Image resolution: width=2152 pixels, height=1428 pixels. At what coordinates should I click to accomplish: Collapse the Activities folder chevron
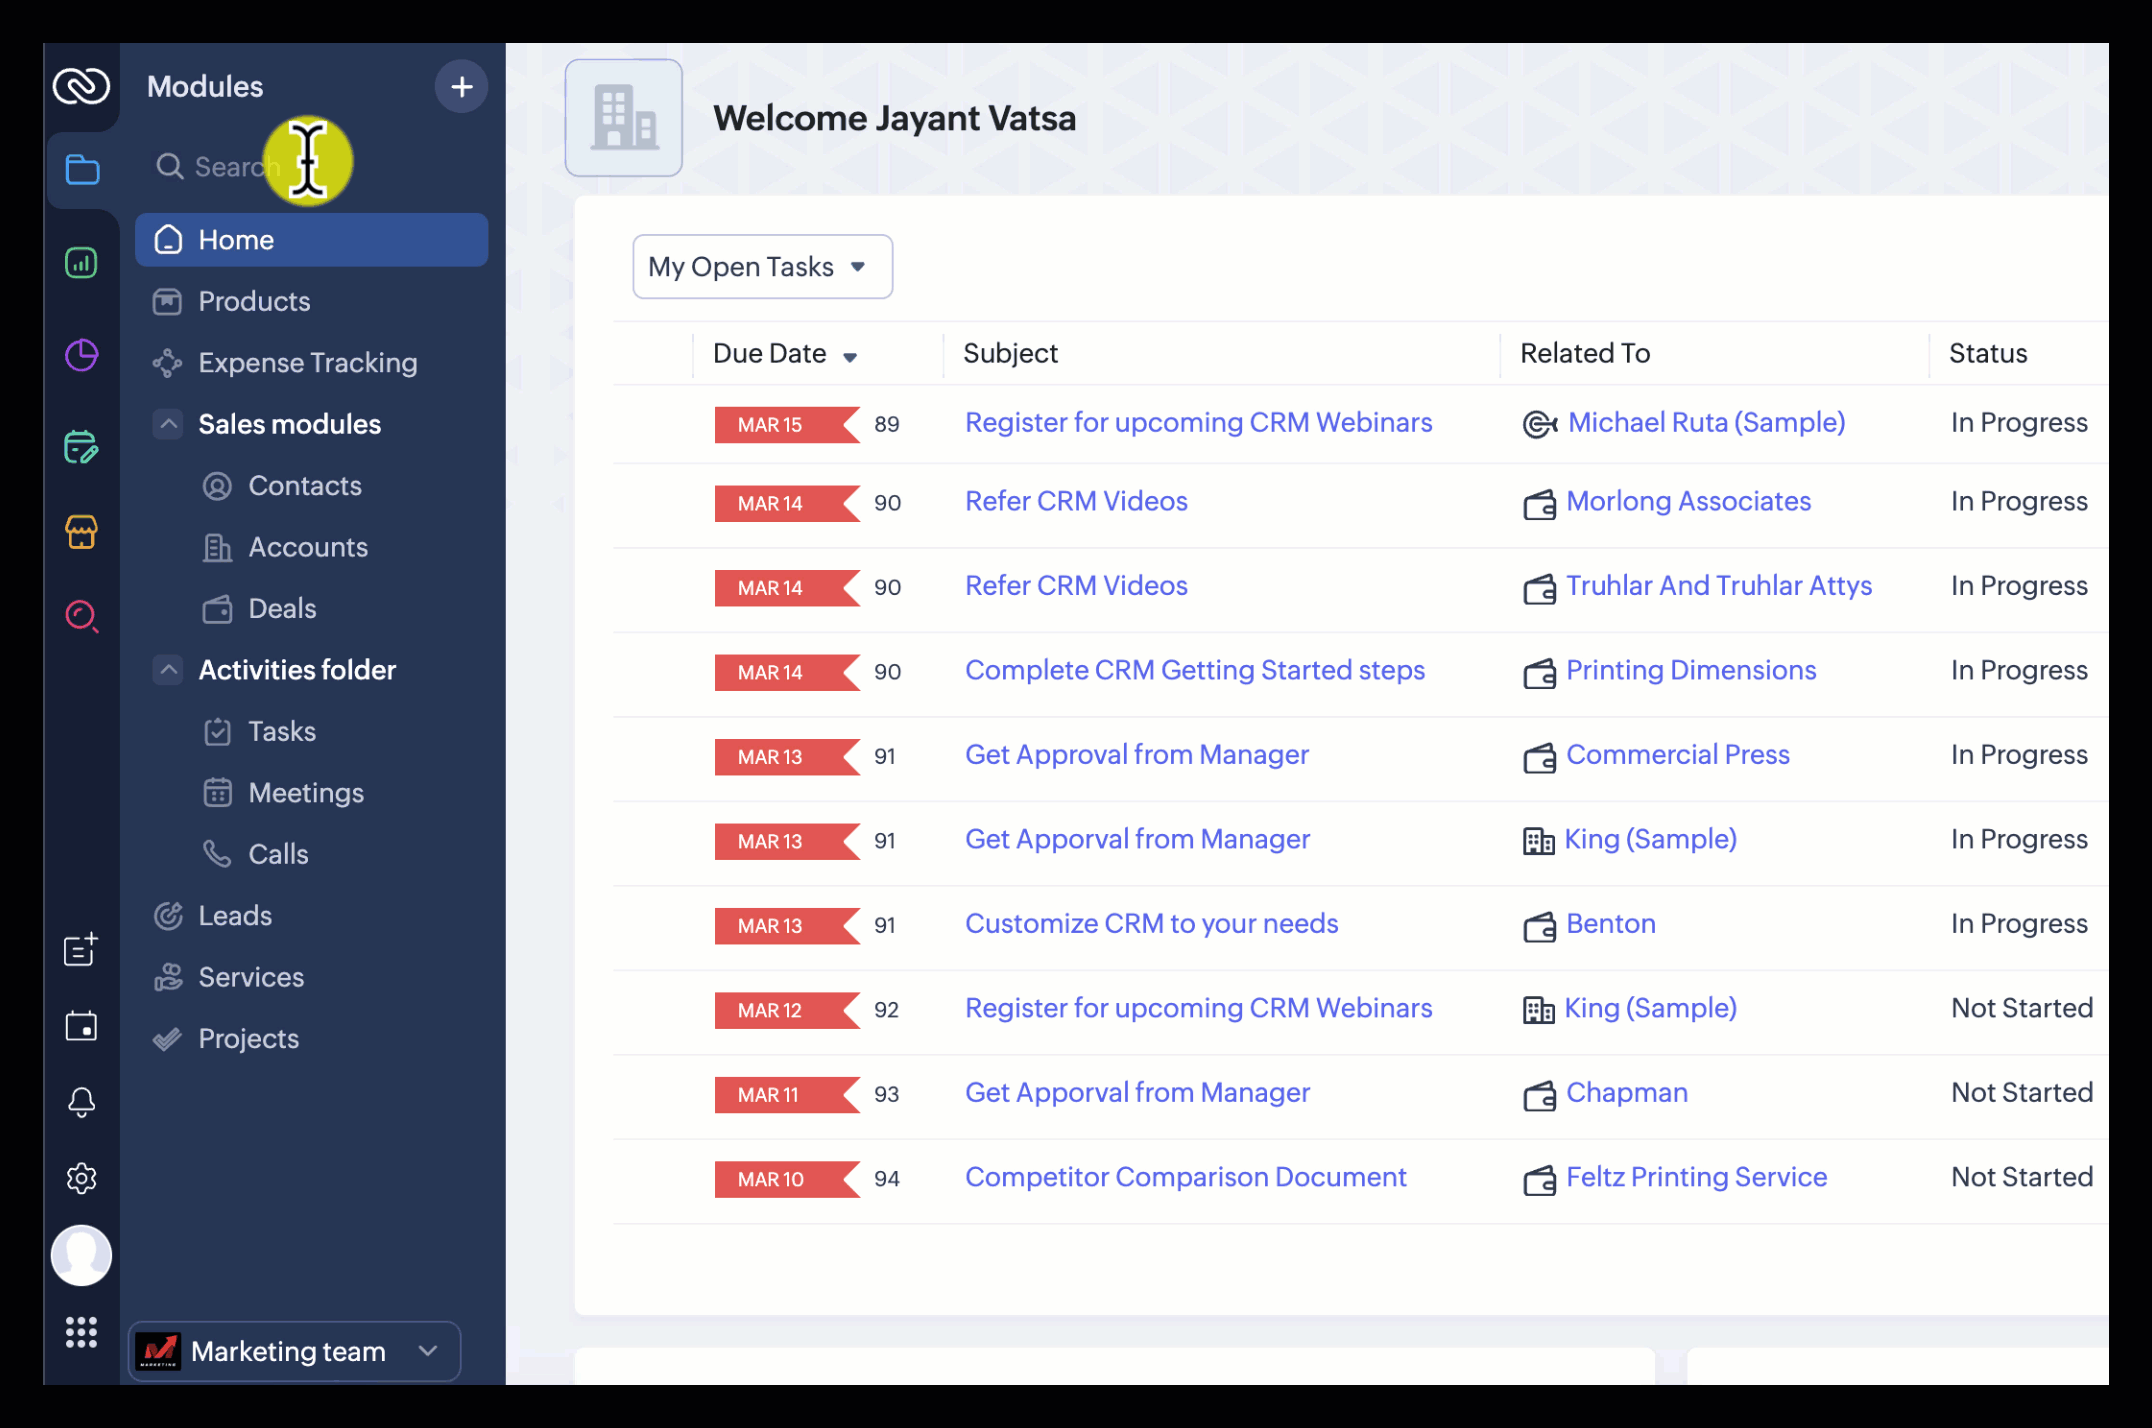pyautogui.click(x=168, y=669)
